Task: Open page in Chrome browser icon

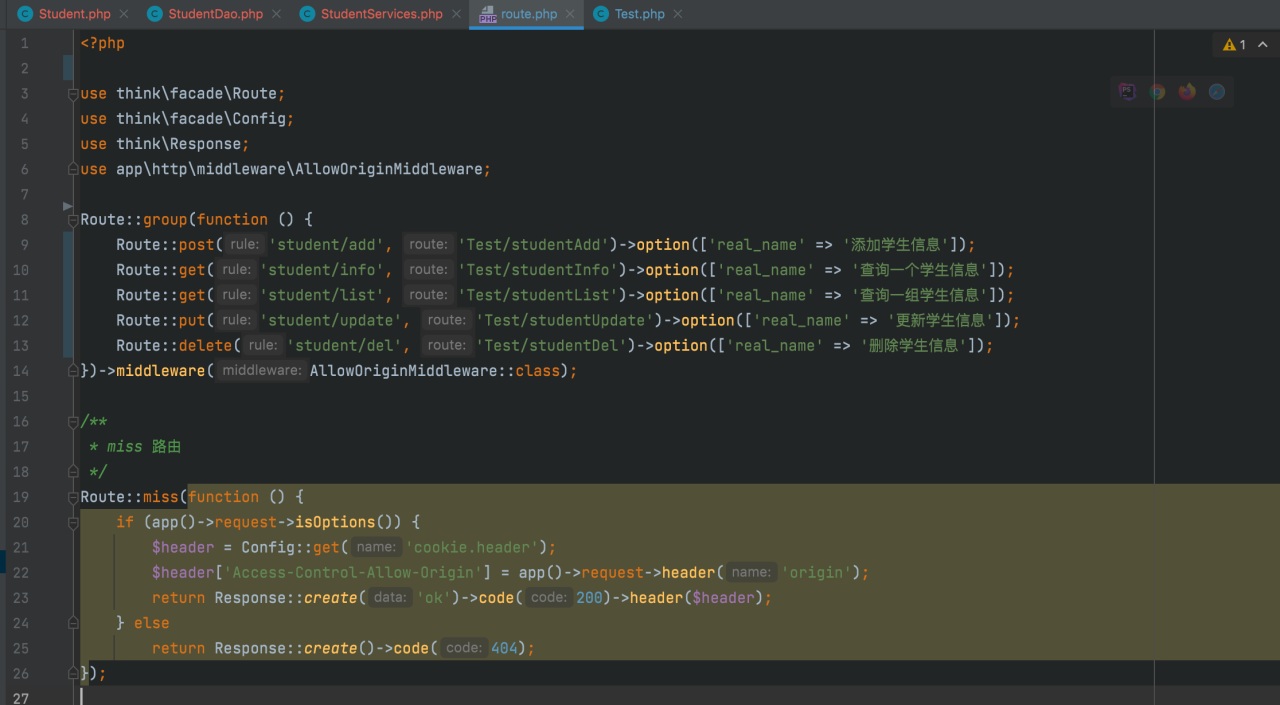Action: [x=1157, y=92]
